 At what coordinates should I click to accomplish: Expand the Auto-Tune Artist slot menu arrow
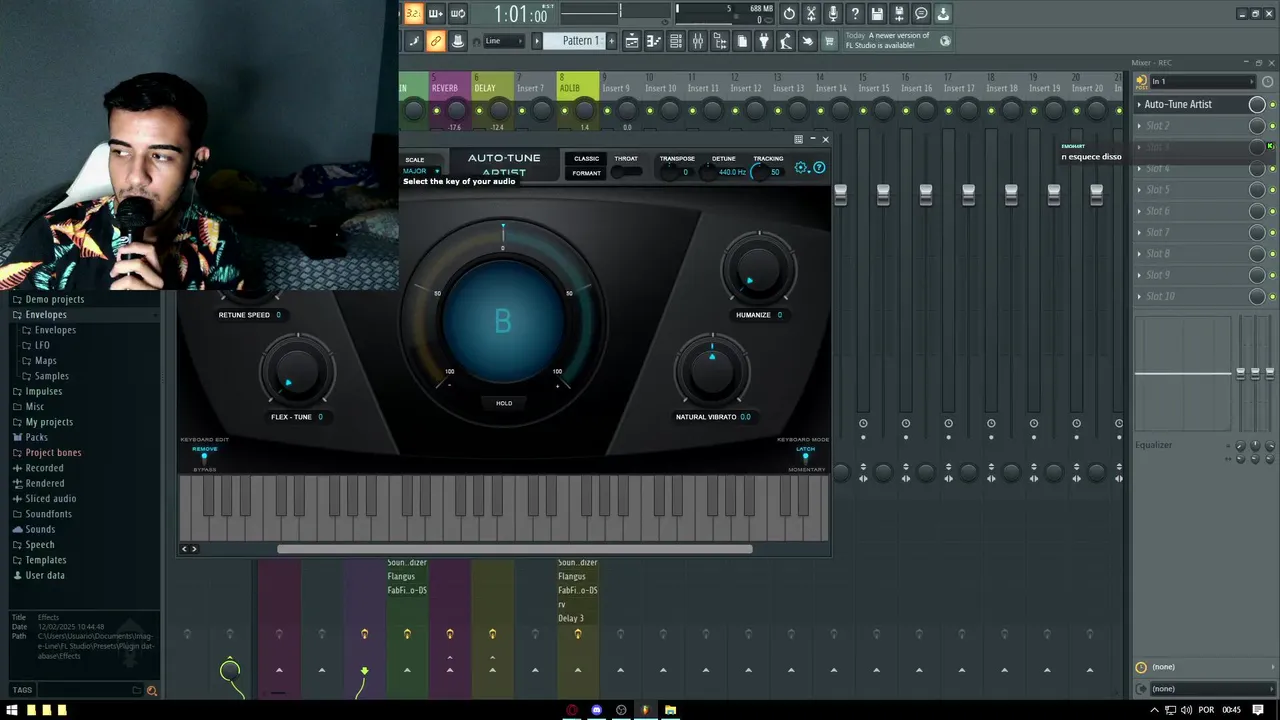pos(1139,104)
